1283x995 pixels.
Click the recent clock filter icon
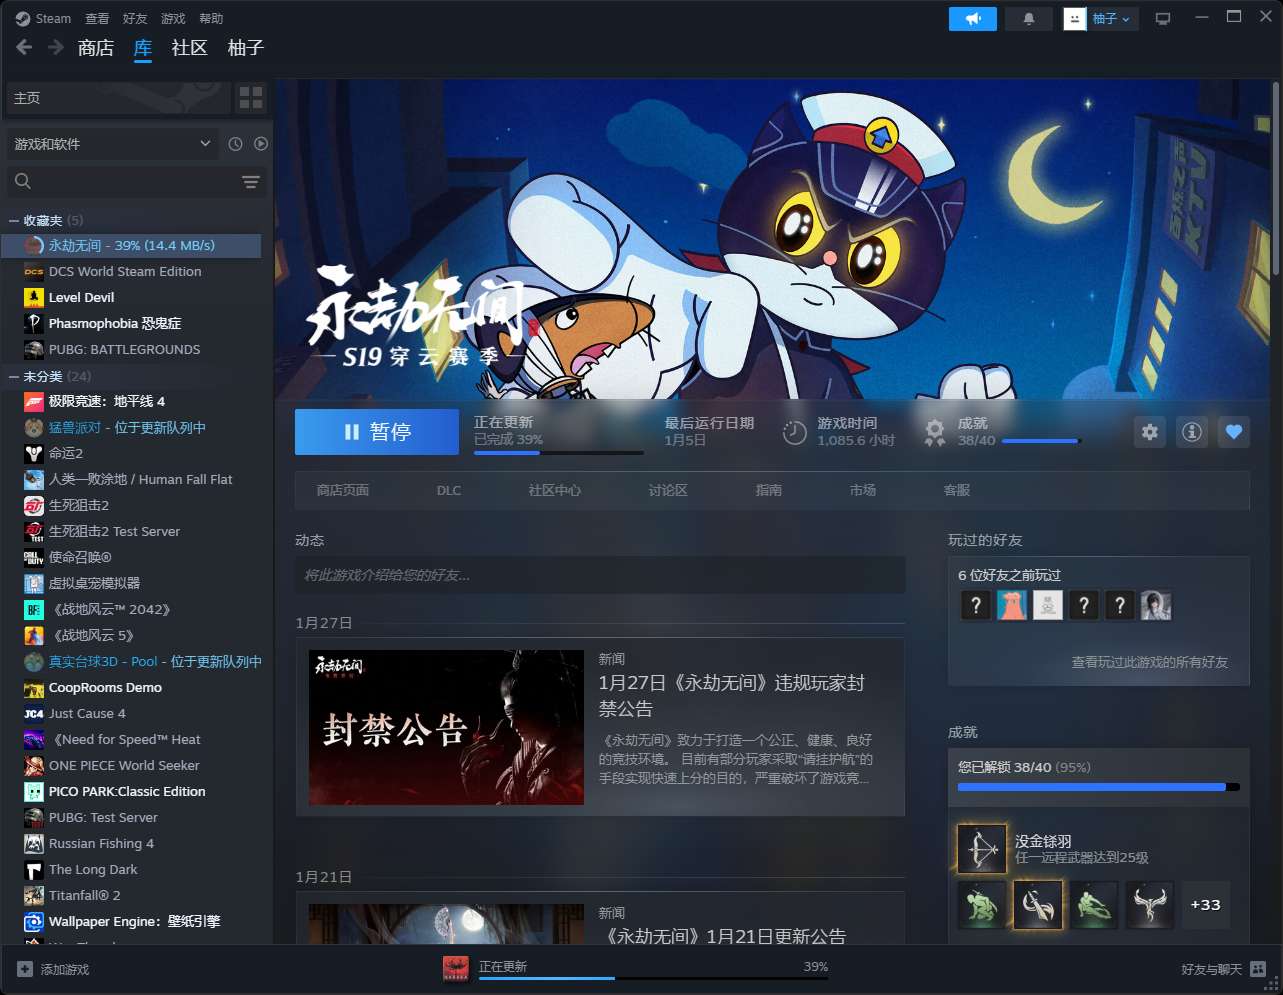(x=235, y=144)
